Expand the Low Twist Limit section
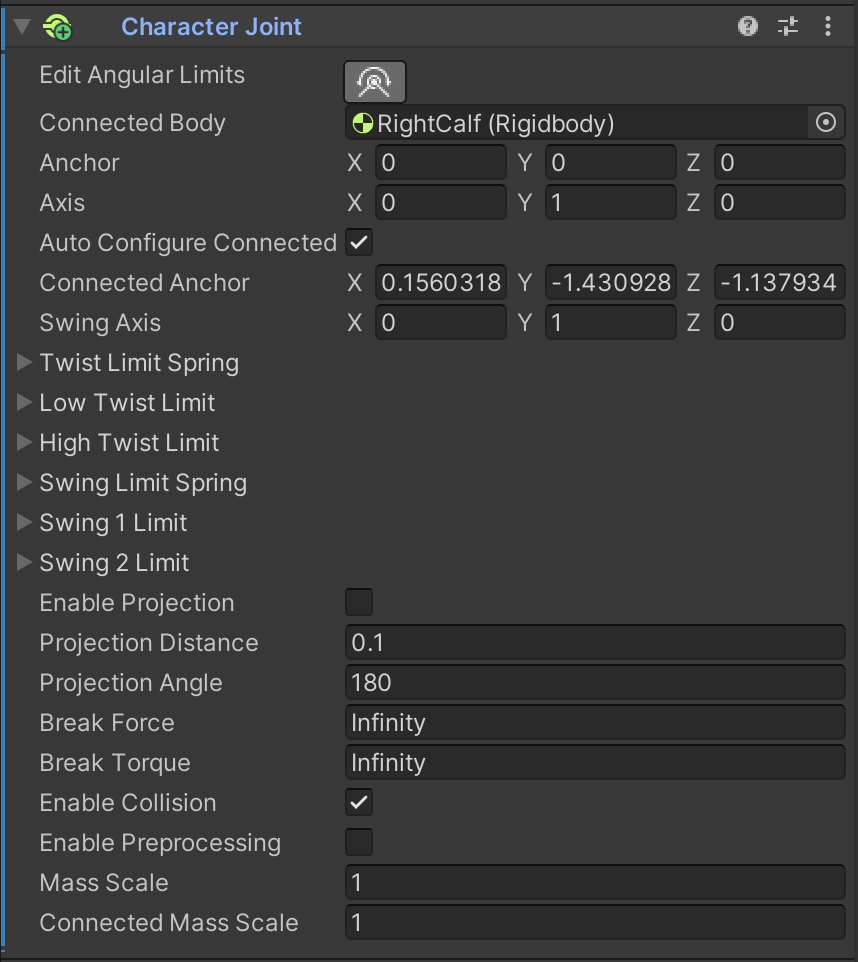This screenshot has width=858, height=962. [x=25, y=403]
